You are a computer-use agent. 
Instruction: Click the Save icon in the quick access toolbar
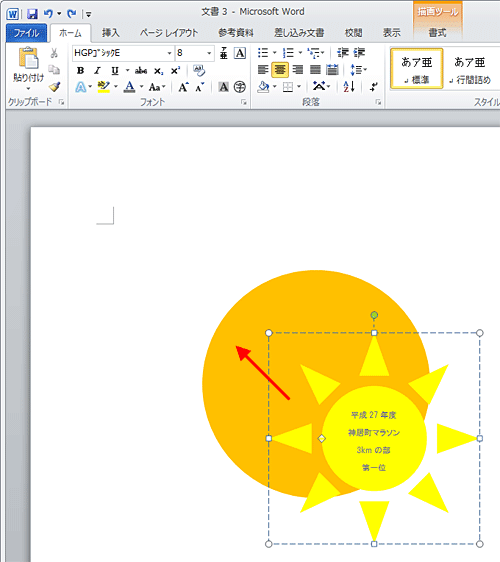click(32, 14)
